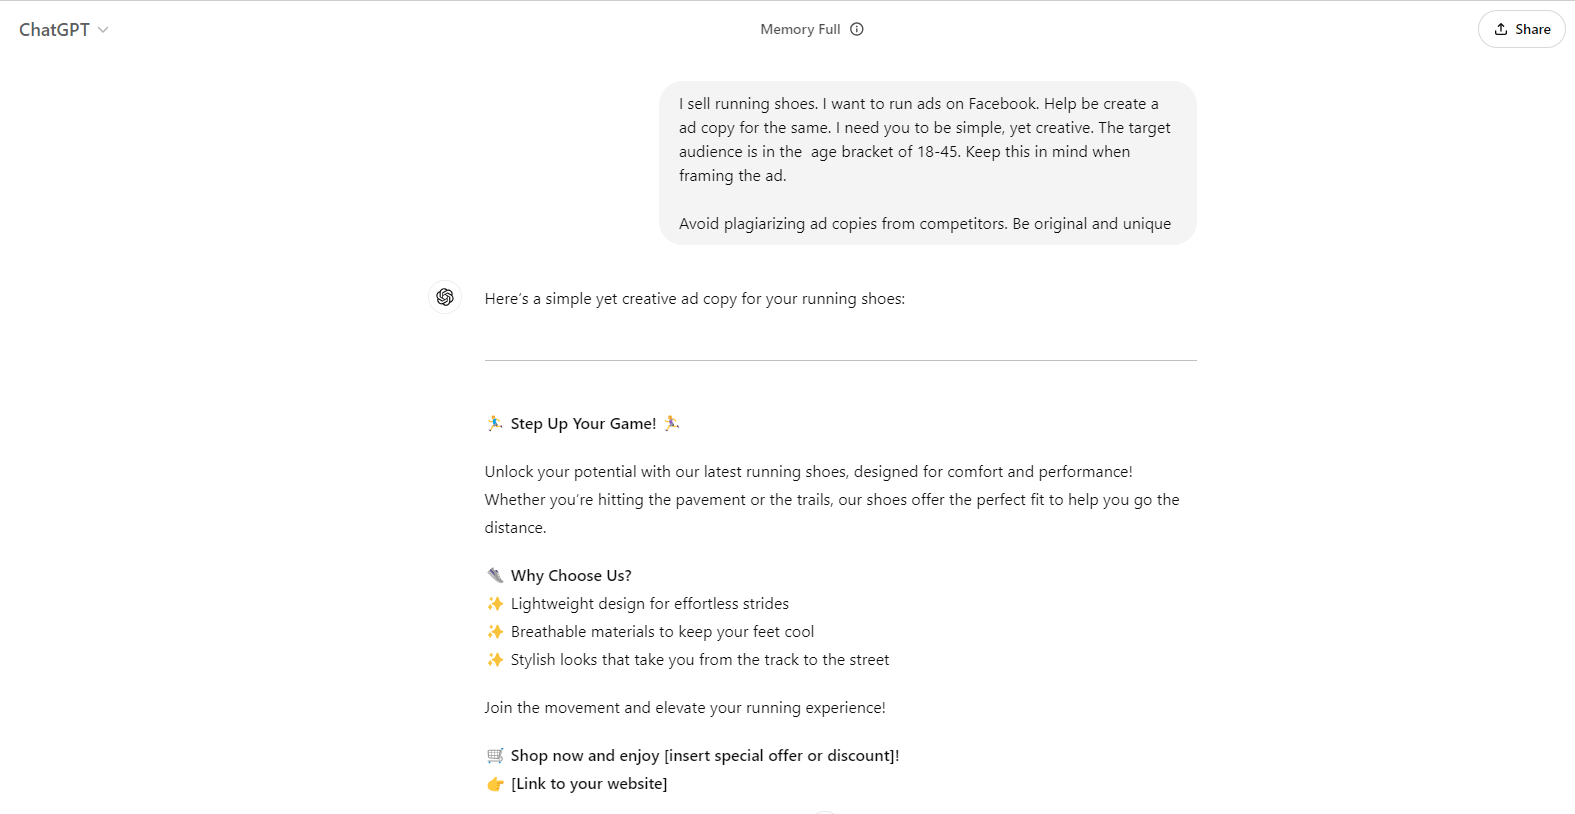Click the left runner emoji in the heading
The width and height of the screenshot is (1575, 814).
click(493, 423)
